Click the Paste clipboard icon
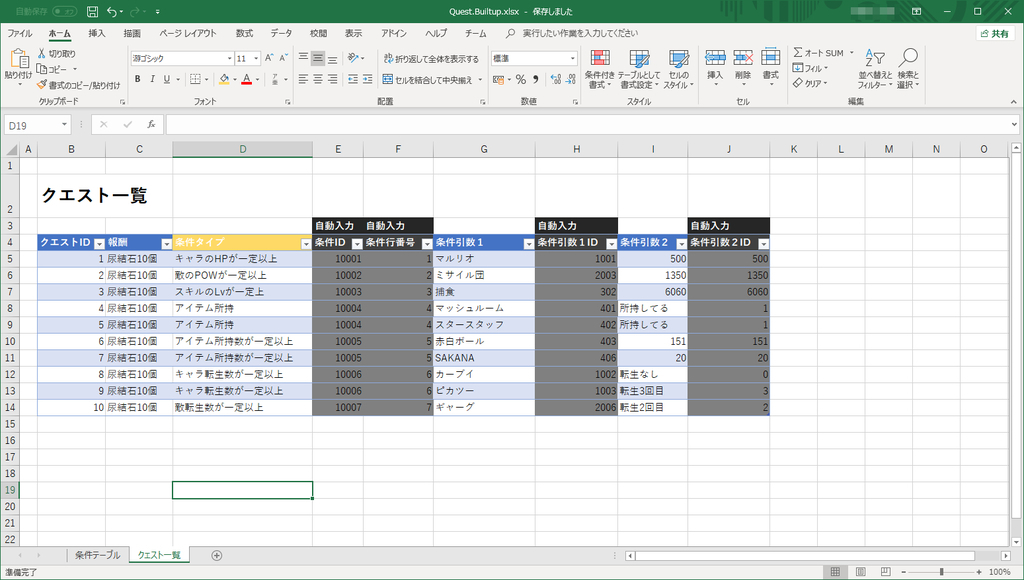The height and width of the screenshot is (580, 1024). pyautogui.click(x=18, y=59)
